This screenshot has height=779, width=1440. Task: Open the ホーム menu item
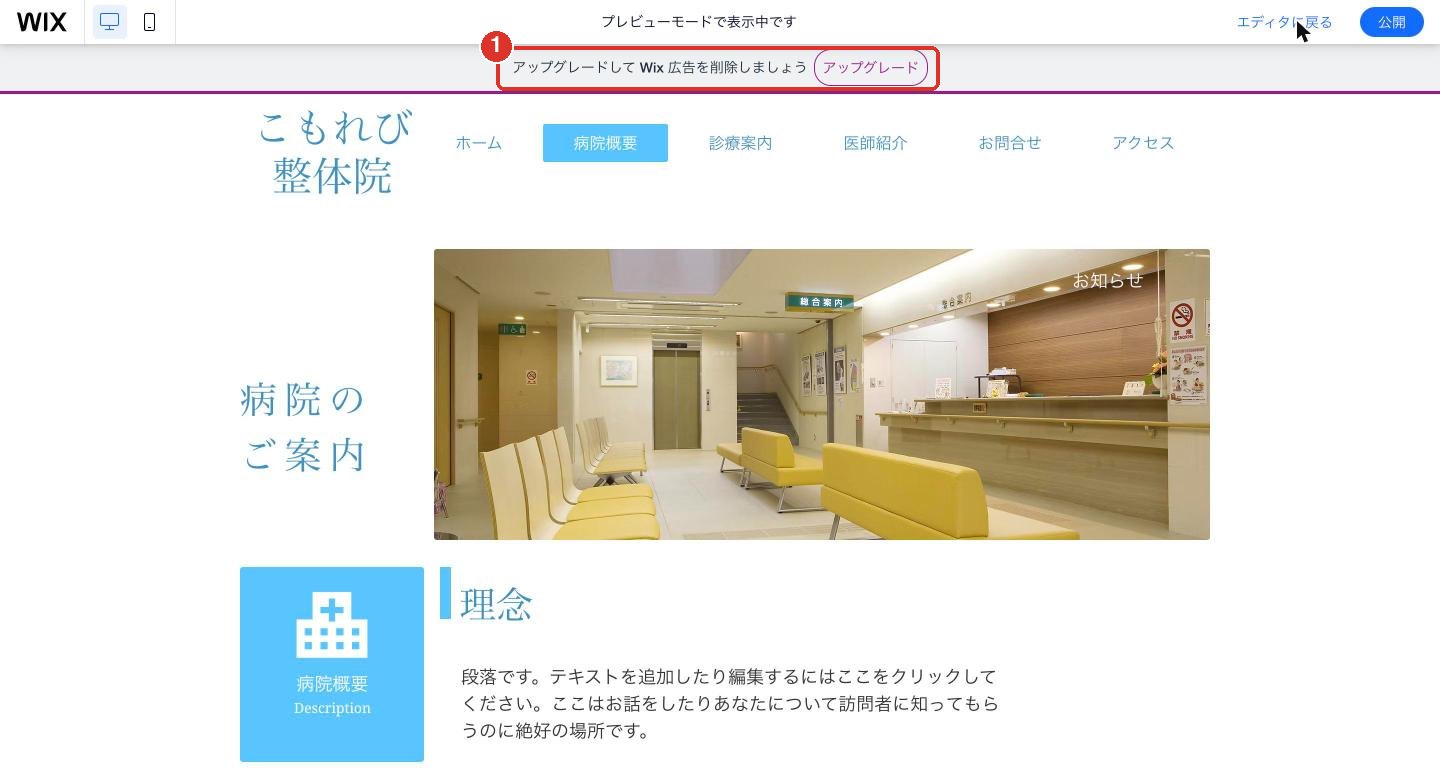[478, 143]
